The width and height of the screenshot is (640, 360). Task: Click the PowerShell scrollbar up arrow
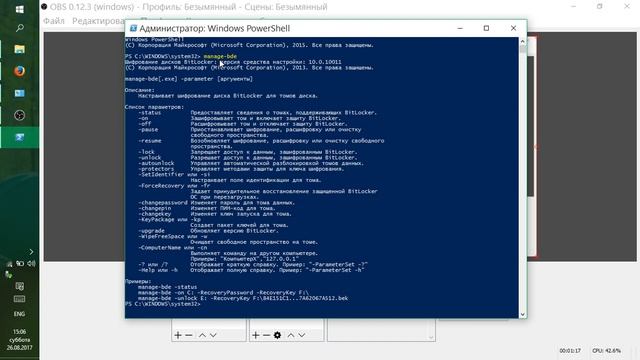pos(522,41)
